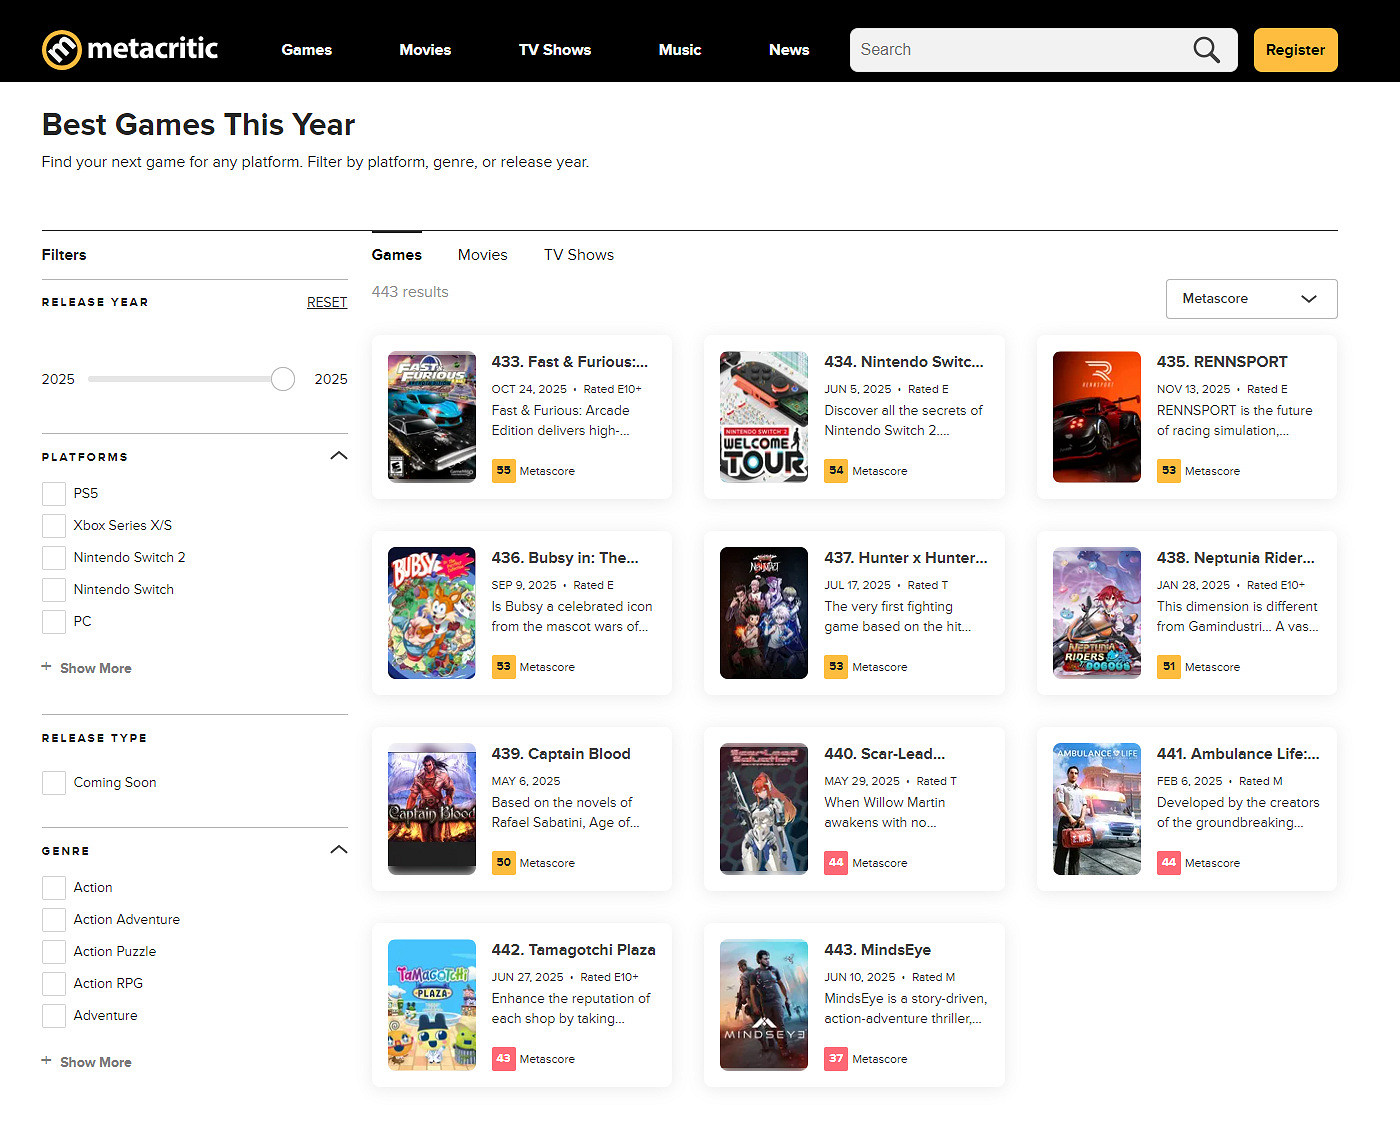This screenshot has height=1142, width=1400.
Task: Open the Metascore sort dropdown
Action: 1251,299
